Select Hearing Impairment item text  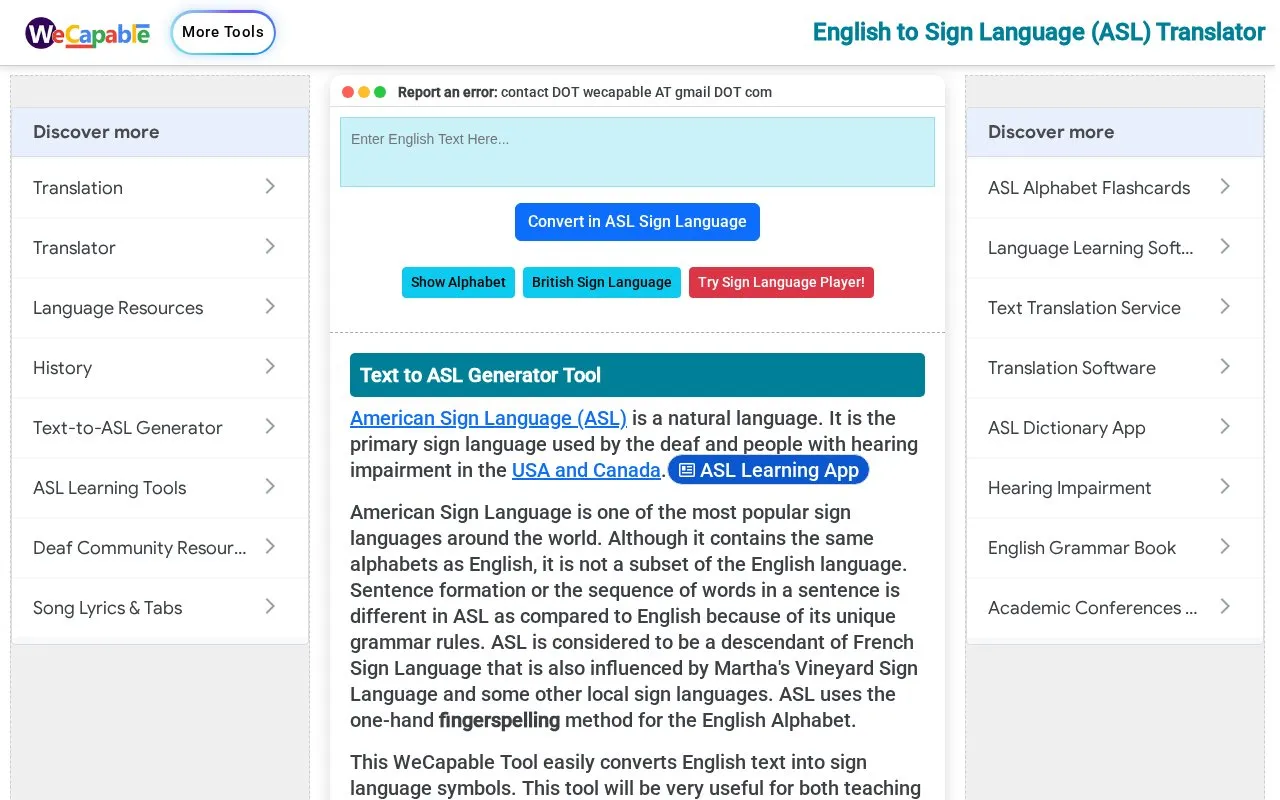(x=1069, y=488)
